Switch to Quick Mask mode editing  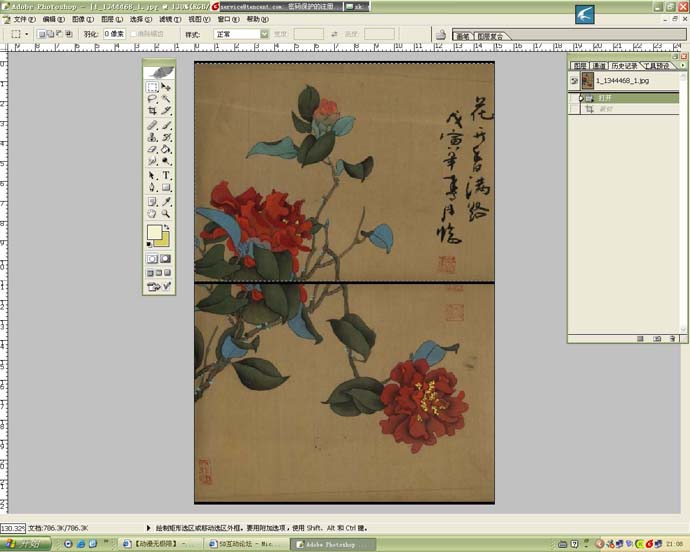point(166,259)
